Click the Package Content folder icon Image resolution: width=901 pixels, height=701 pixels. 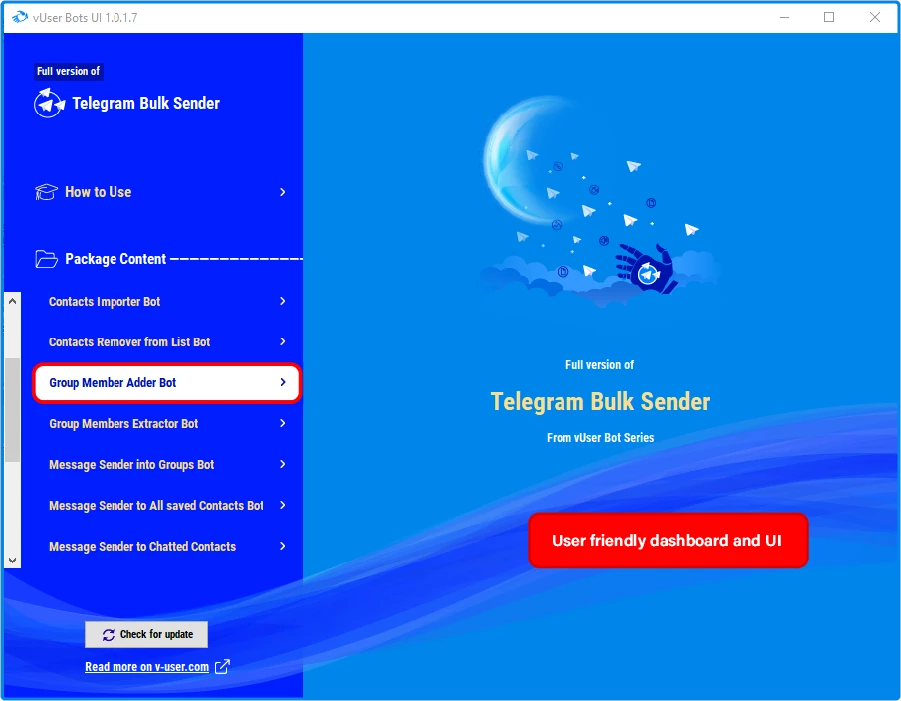[x=46, y=259]
